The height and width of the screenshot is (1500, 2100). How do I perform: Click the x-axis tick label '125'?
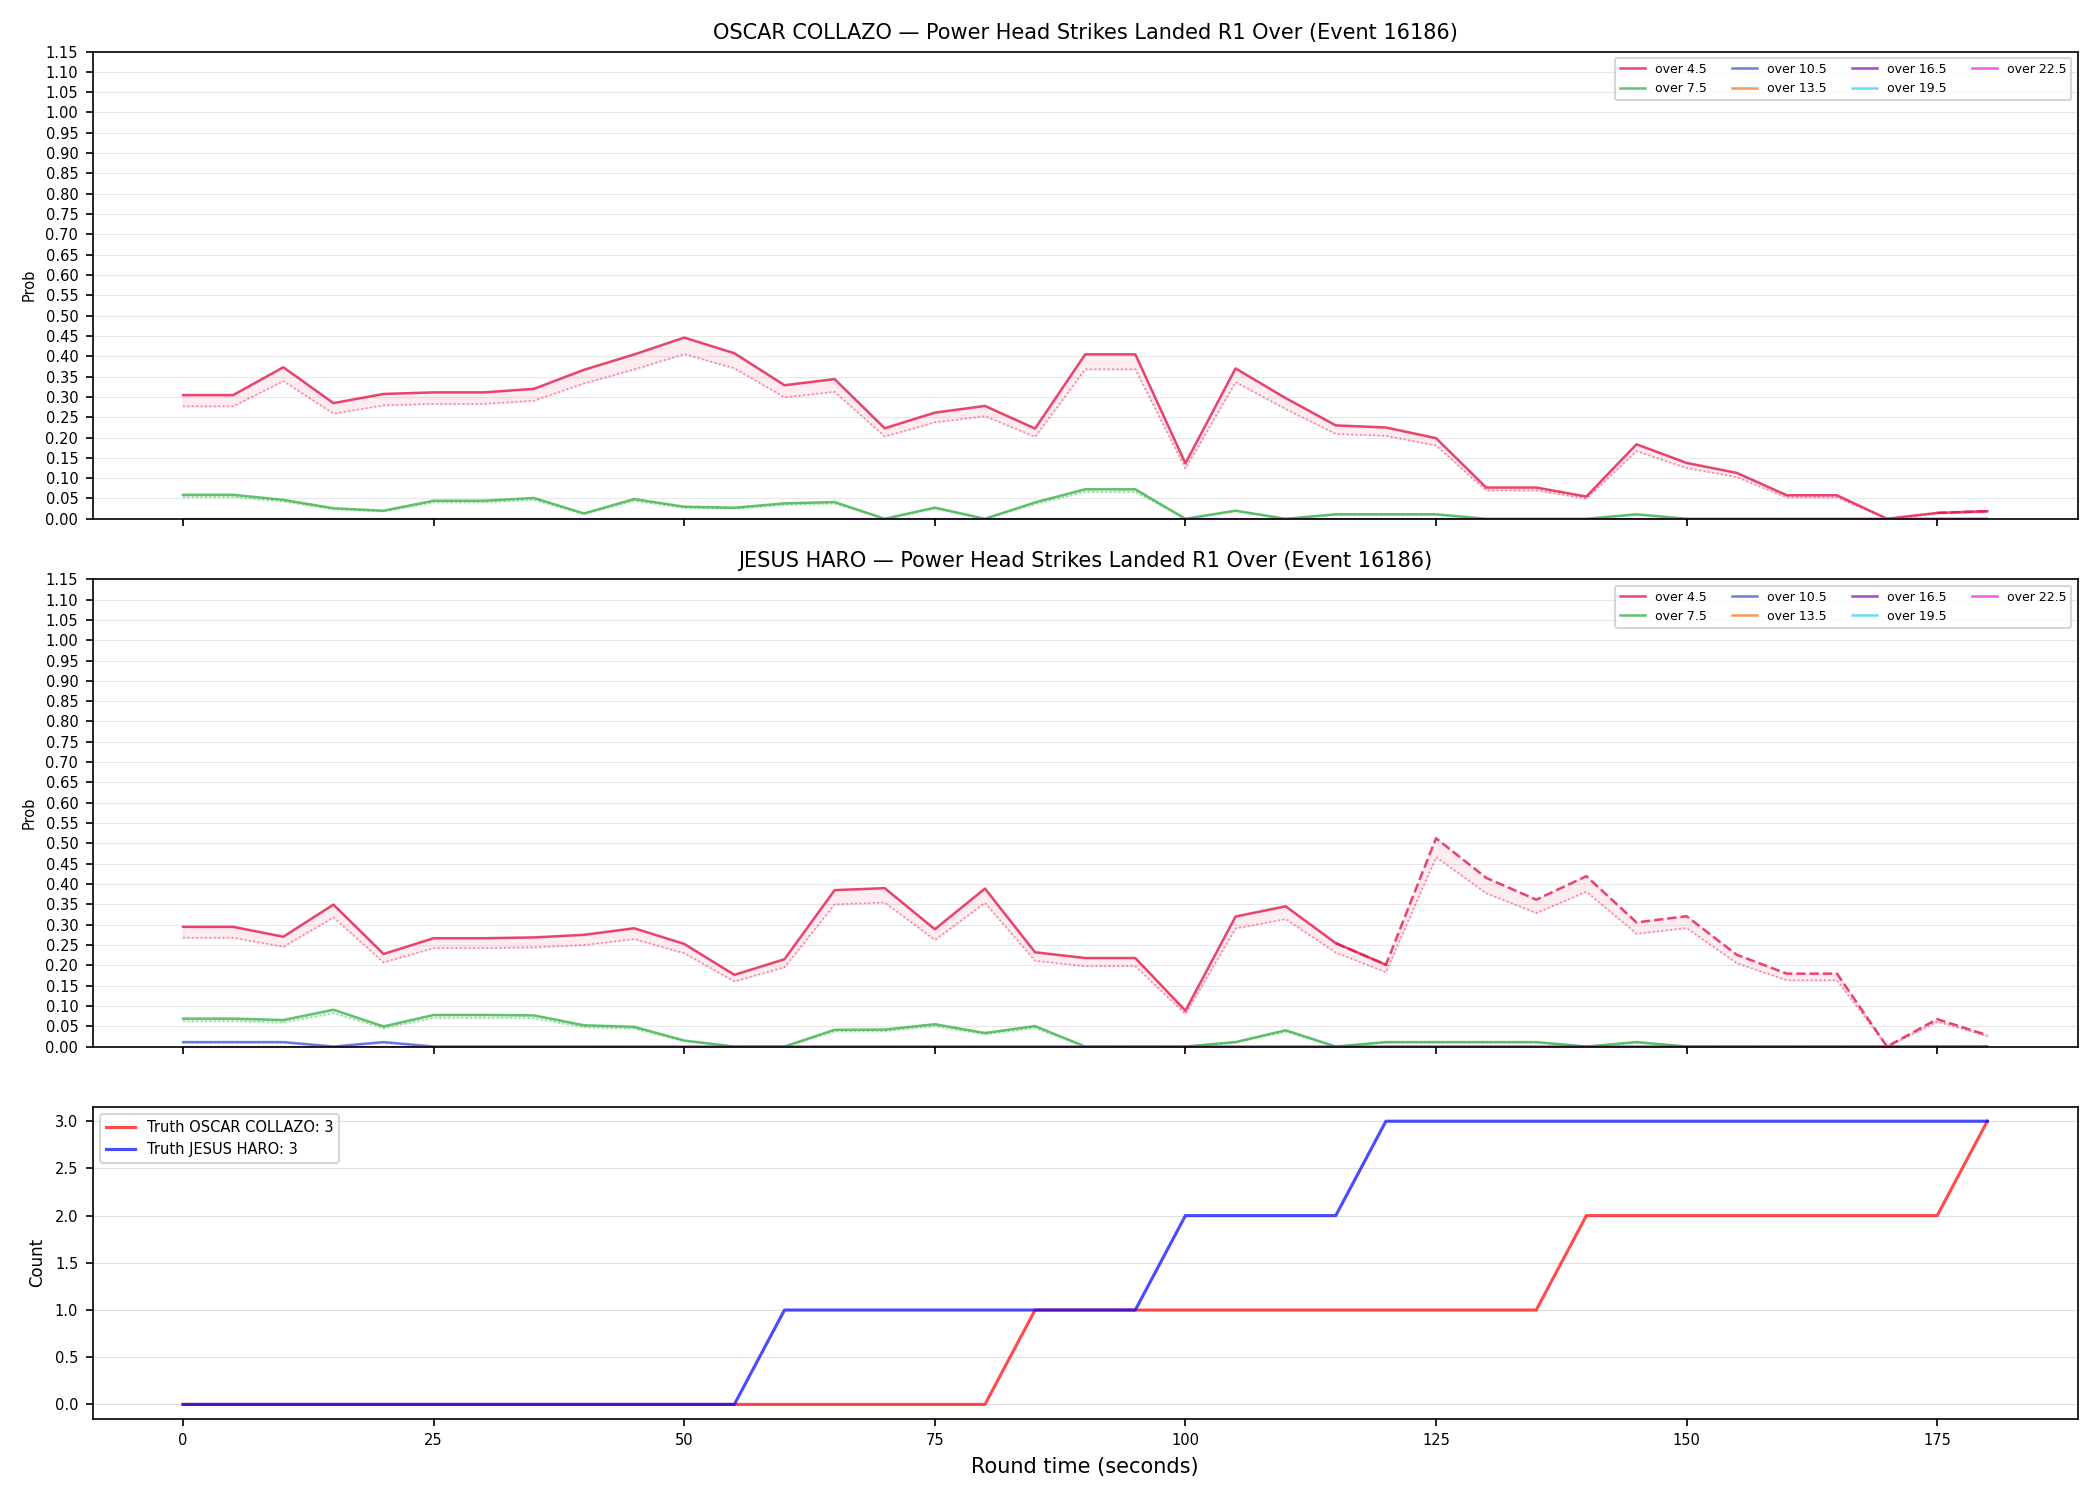tap(1436, 1440)
